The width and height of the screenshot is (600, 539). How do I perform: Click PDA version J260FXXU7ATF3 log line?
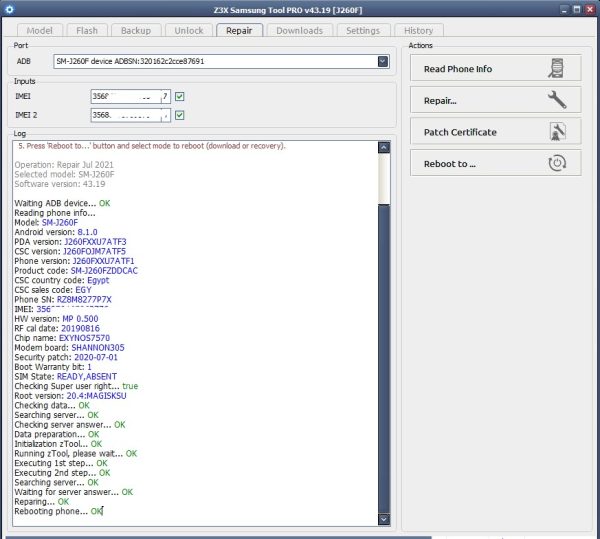coord(70,242)
